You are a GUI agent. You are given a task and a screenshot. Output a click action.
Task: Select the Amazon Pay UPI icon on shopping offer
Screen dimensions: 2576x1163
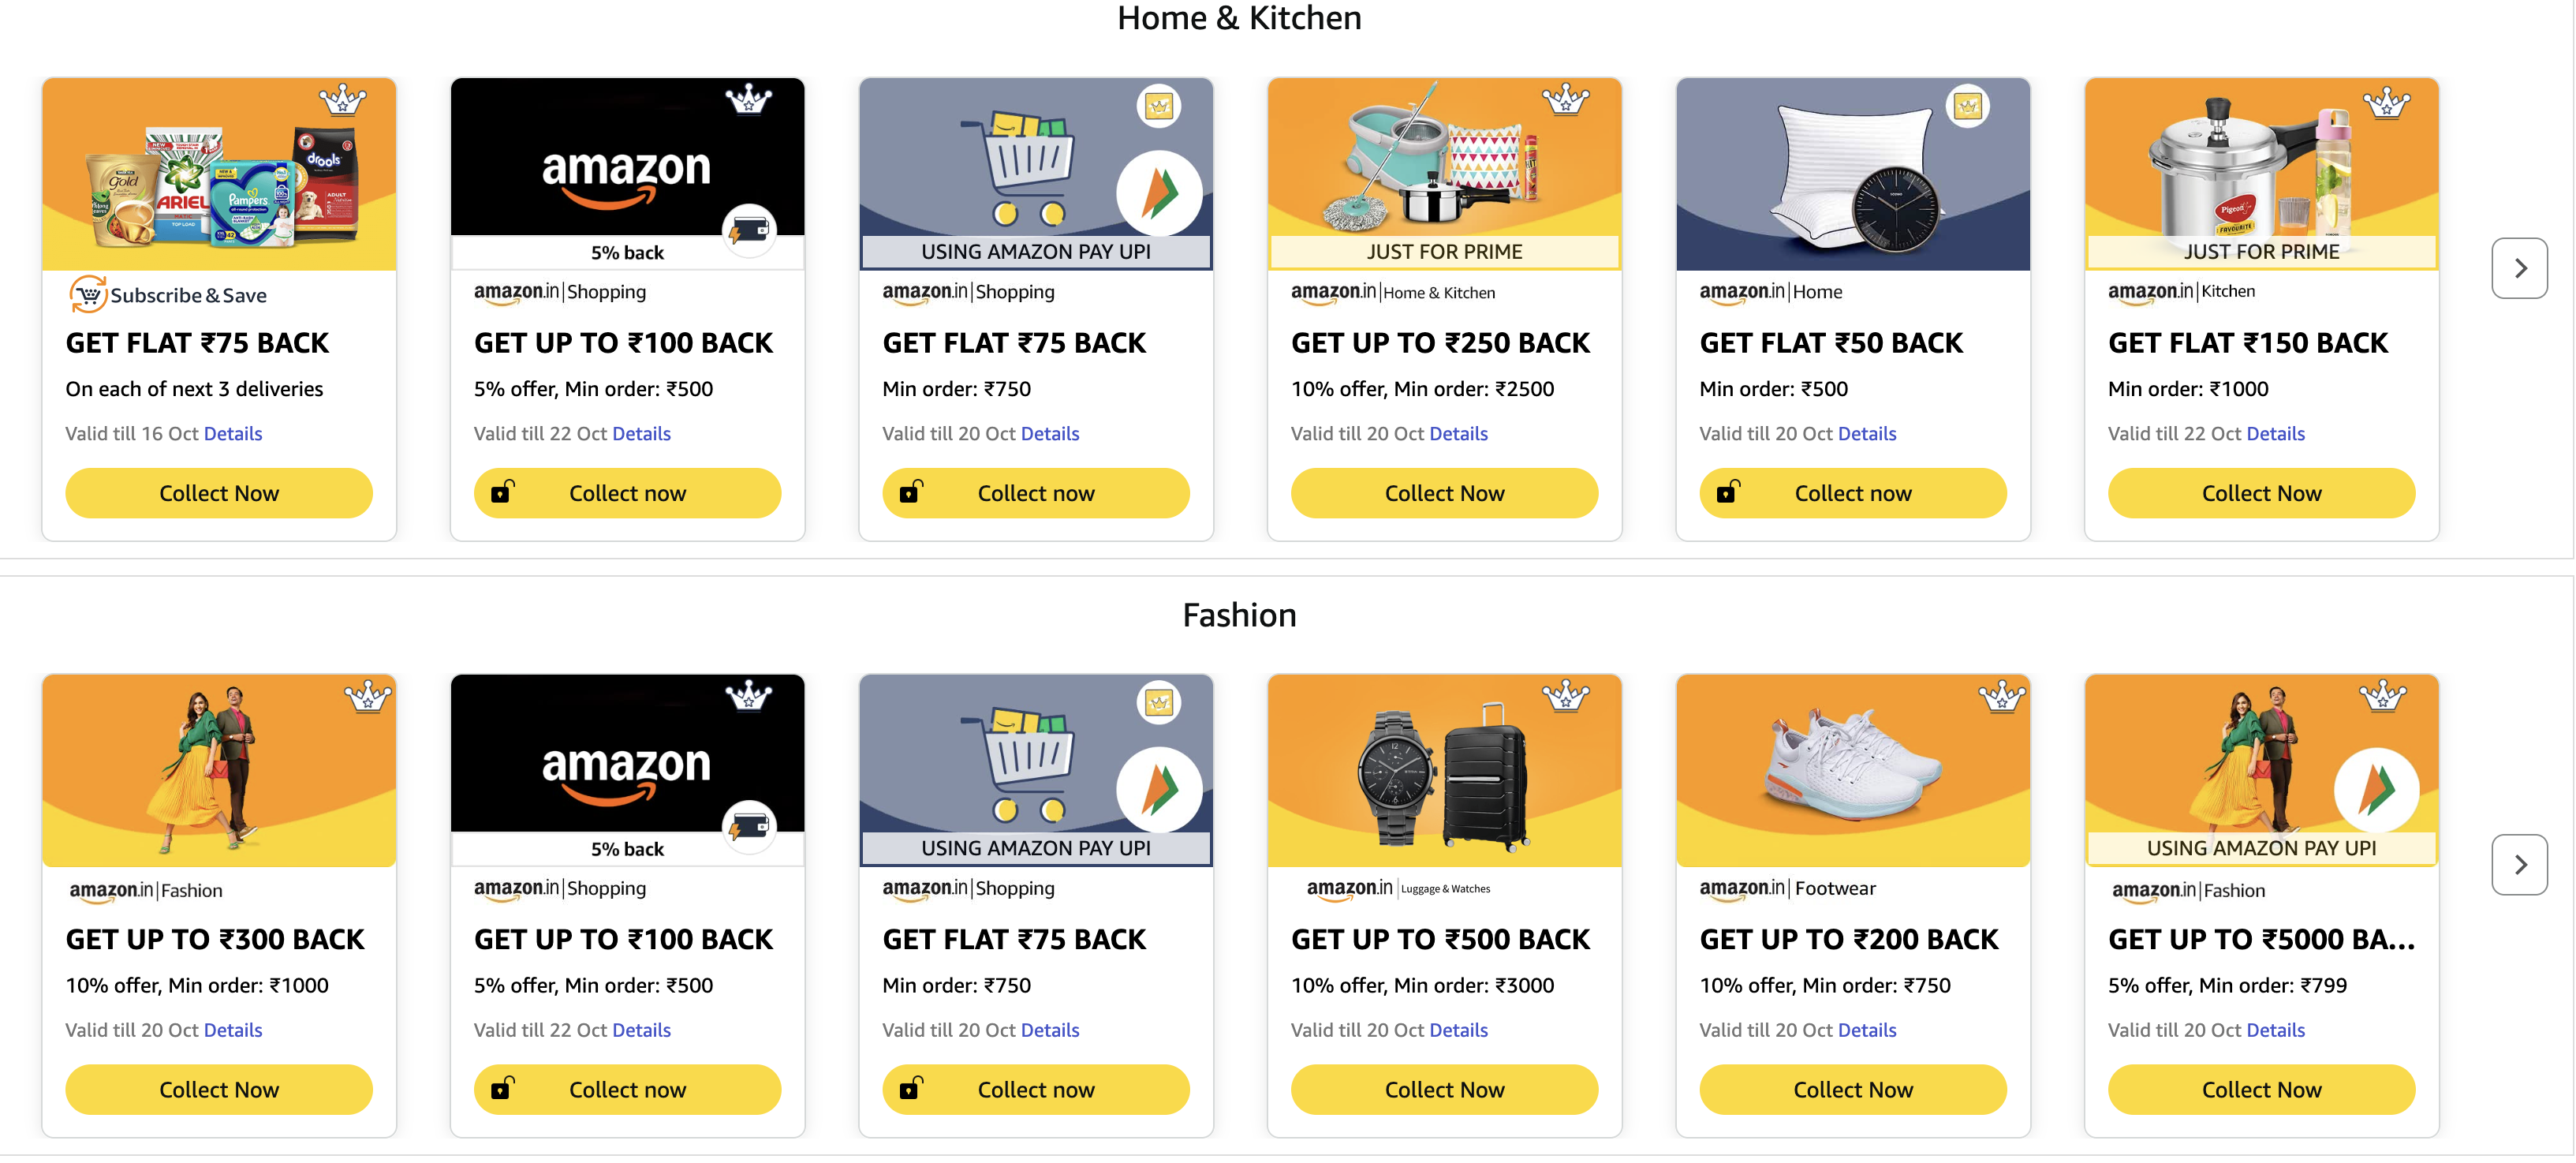[x=1160, y=195]
